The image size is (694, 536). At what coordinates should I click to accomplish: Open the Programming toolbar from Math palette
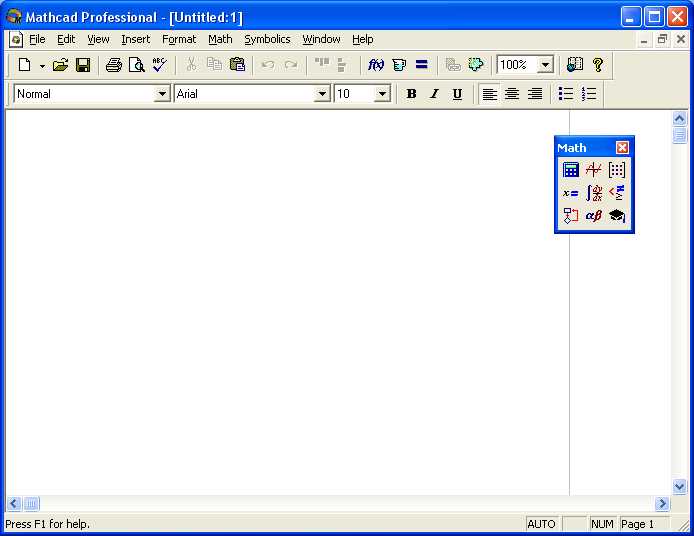(x=571, y=216)
